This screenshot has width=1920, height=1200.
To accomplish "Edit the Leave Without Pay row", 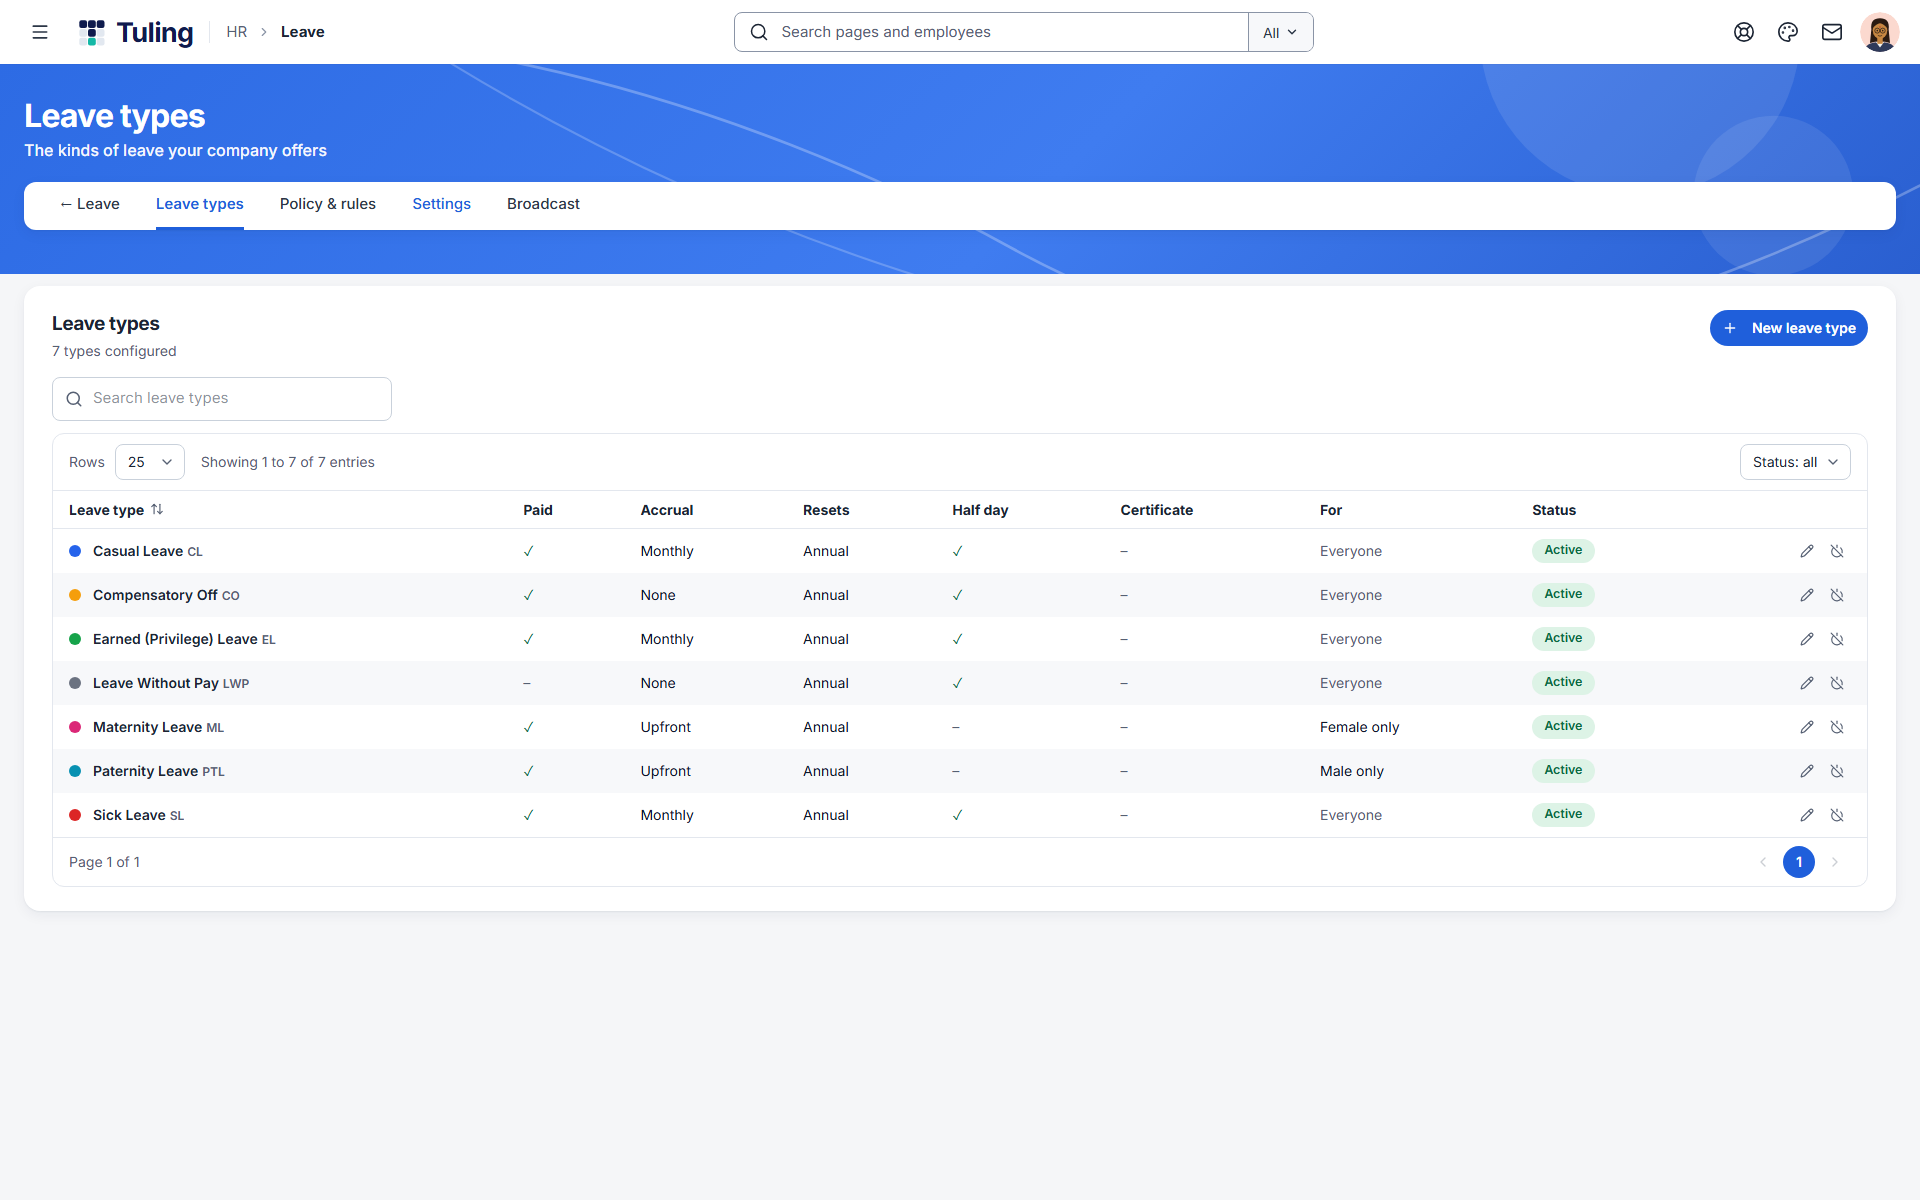I will pyautogui.click(x=1807, y=683).
